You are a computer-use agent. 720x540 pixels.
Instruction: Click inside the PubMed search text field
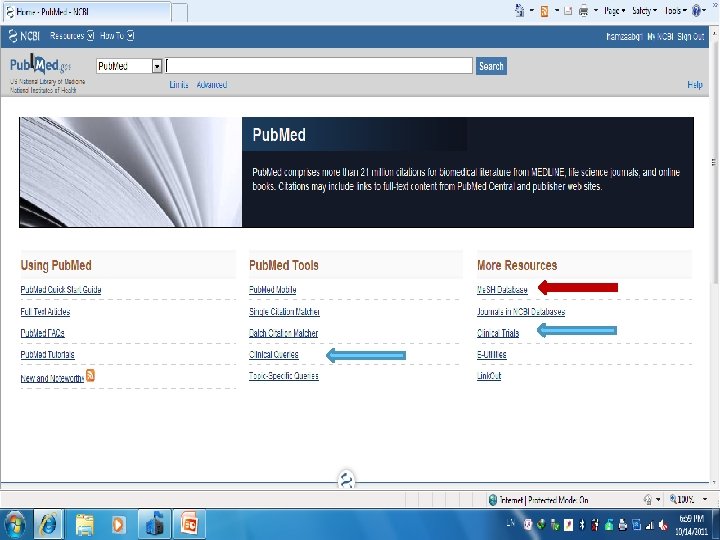point(319,66)
